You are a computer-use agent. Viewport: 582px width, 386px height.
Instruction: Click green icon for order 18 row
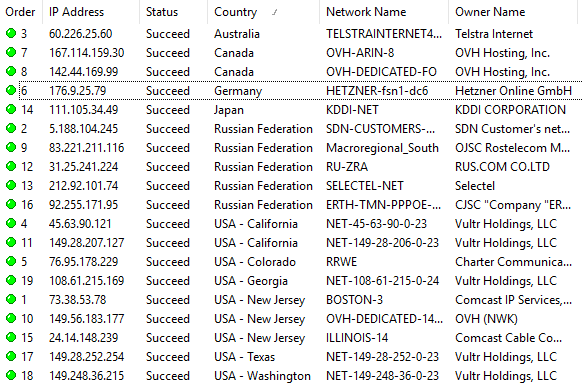[11, 375]
